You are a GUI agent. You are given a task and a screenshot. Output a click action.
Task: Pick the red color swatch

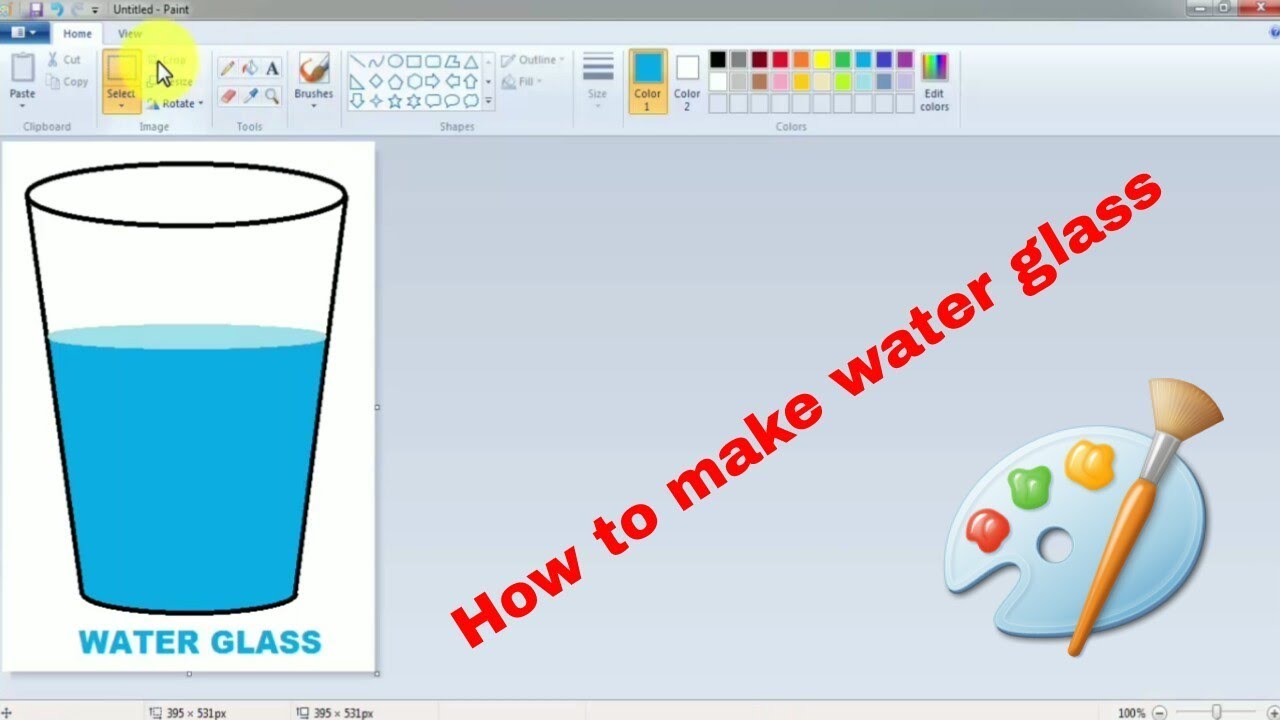pos(780,60)
